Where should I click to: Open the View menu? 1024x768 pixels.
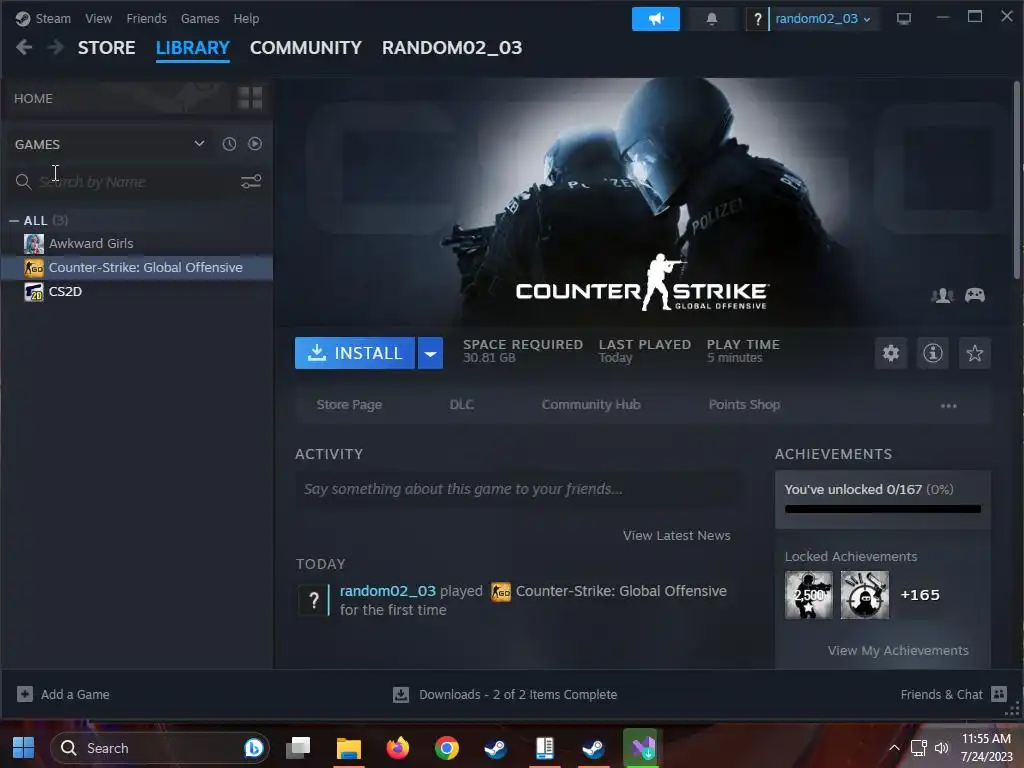(x=99, y=19)
